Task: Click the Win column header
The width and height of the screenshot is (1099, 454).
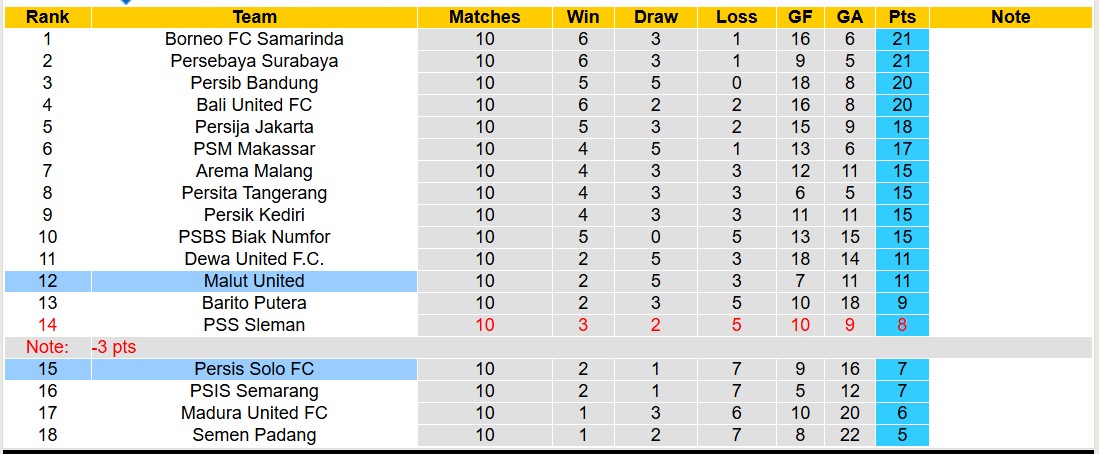Action: (583, 17)
